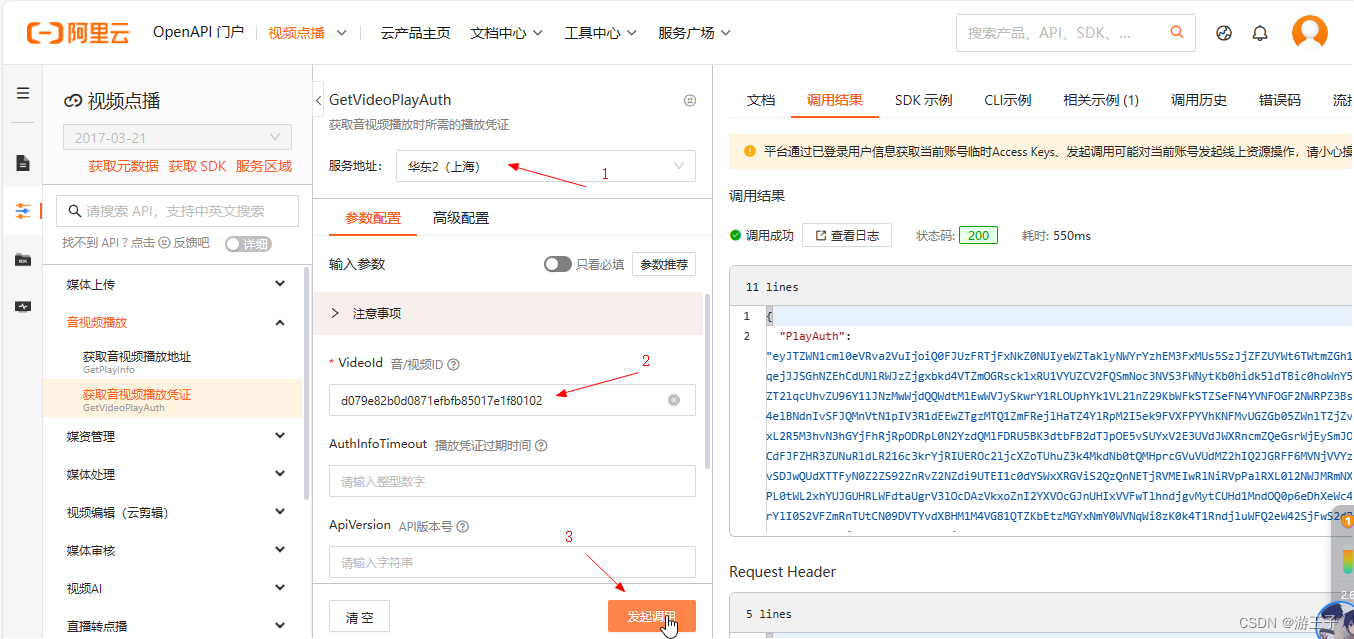Click the Alibaba Cloud logo
The width and height of the screenshot is (1354, 639).
78,32
